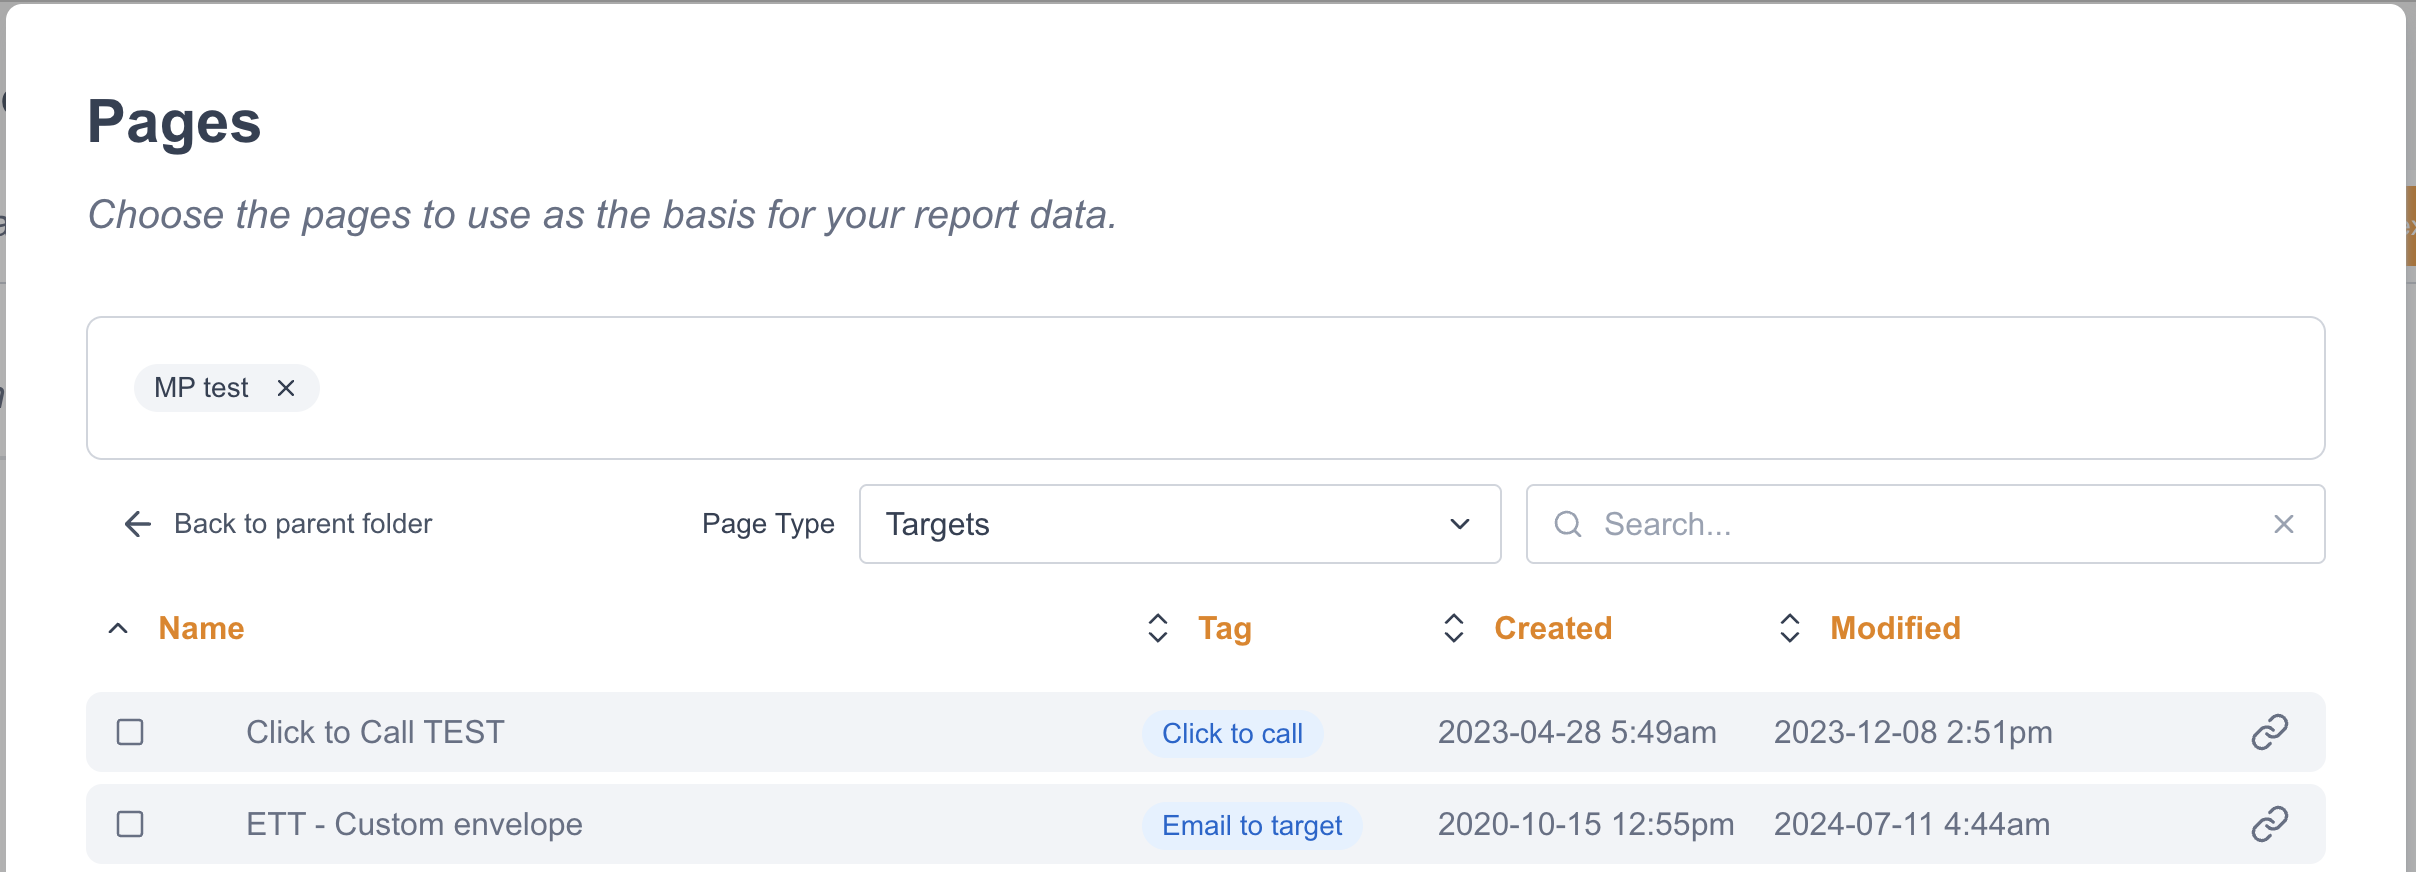The image size is (2416, 872).
Task: Click the Tag column sort arrows
Action: (x=1157, y=628)
